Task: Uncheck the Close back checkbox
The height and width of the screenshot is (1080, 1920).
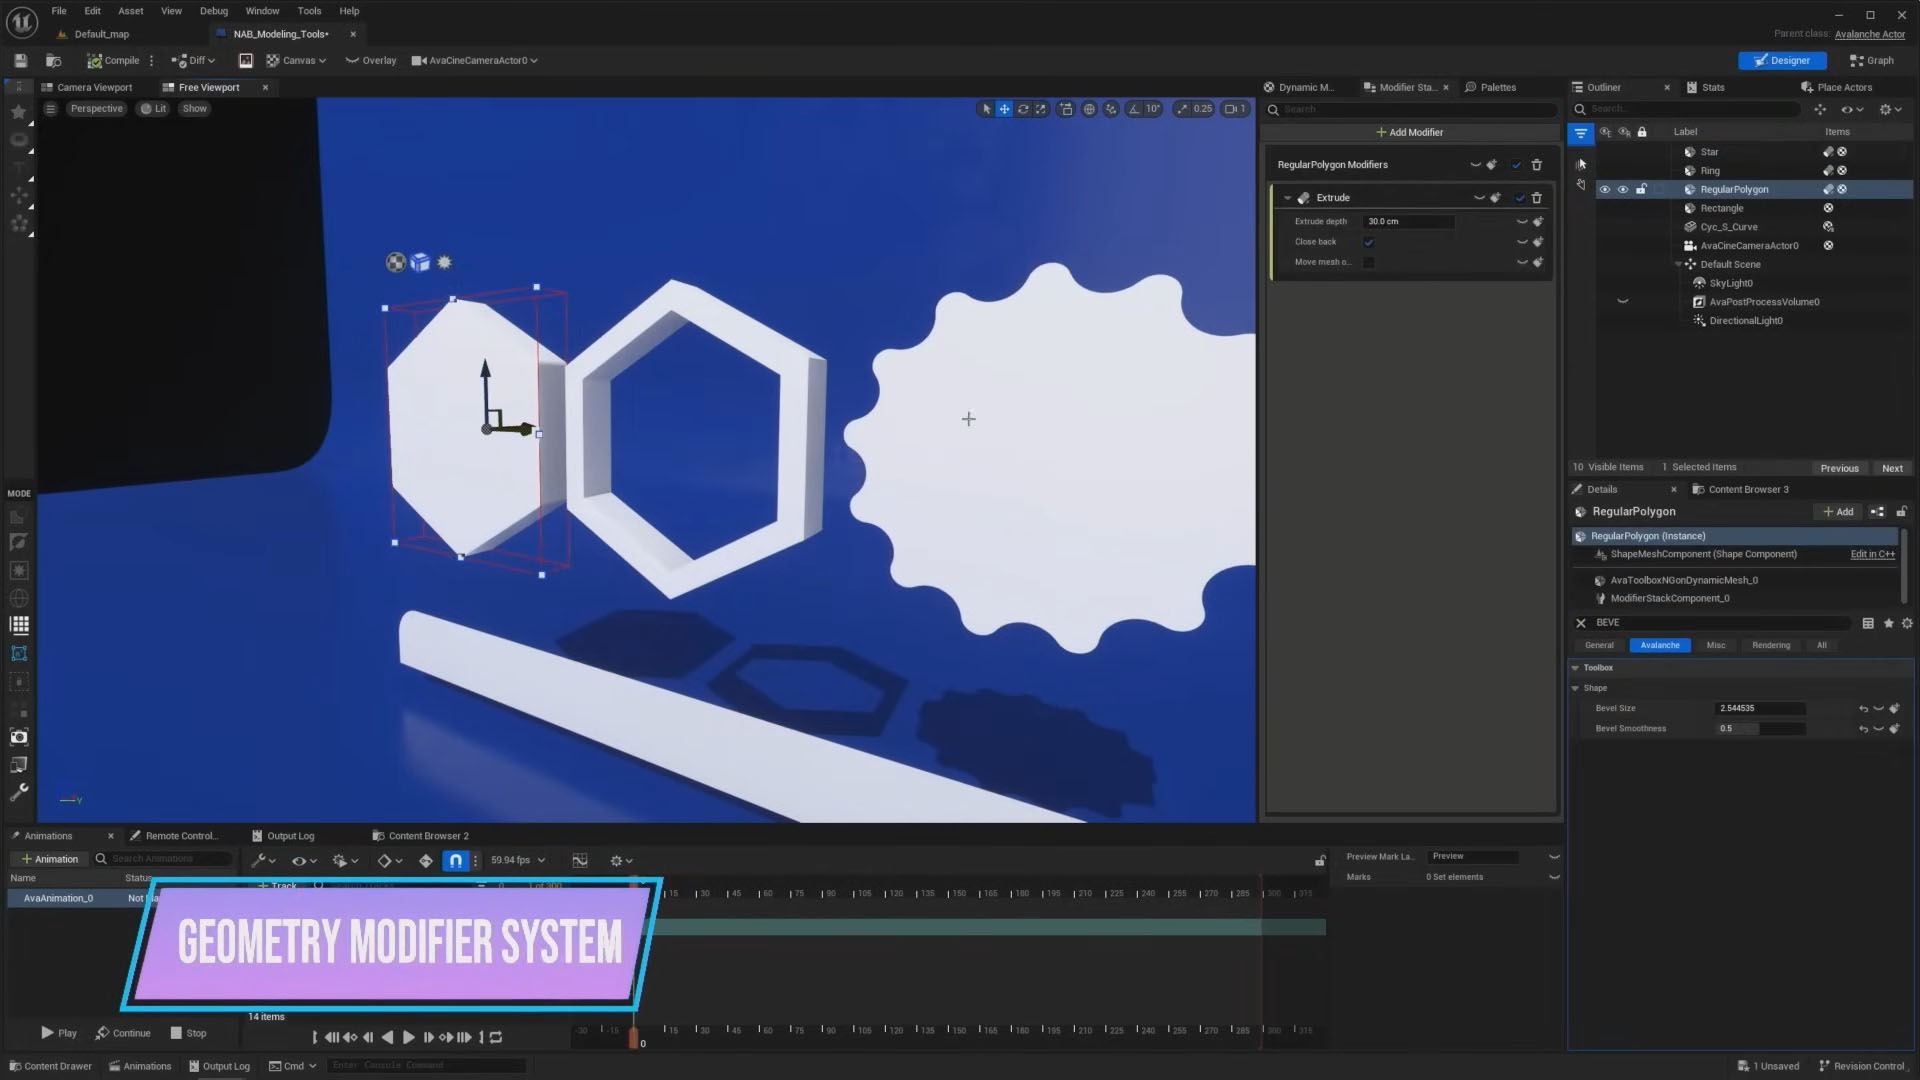Action: point(1369,242)
